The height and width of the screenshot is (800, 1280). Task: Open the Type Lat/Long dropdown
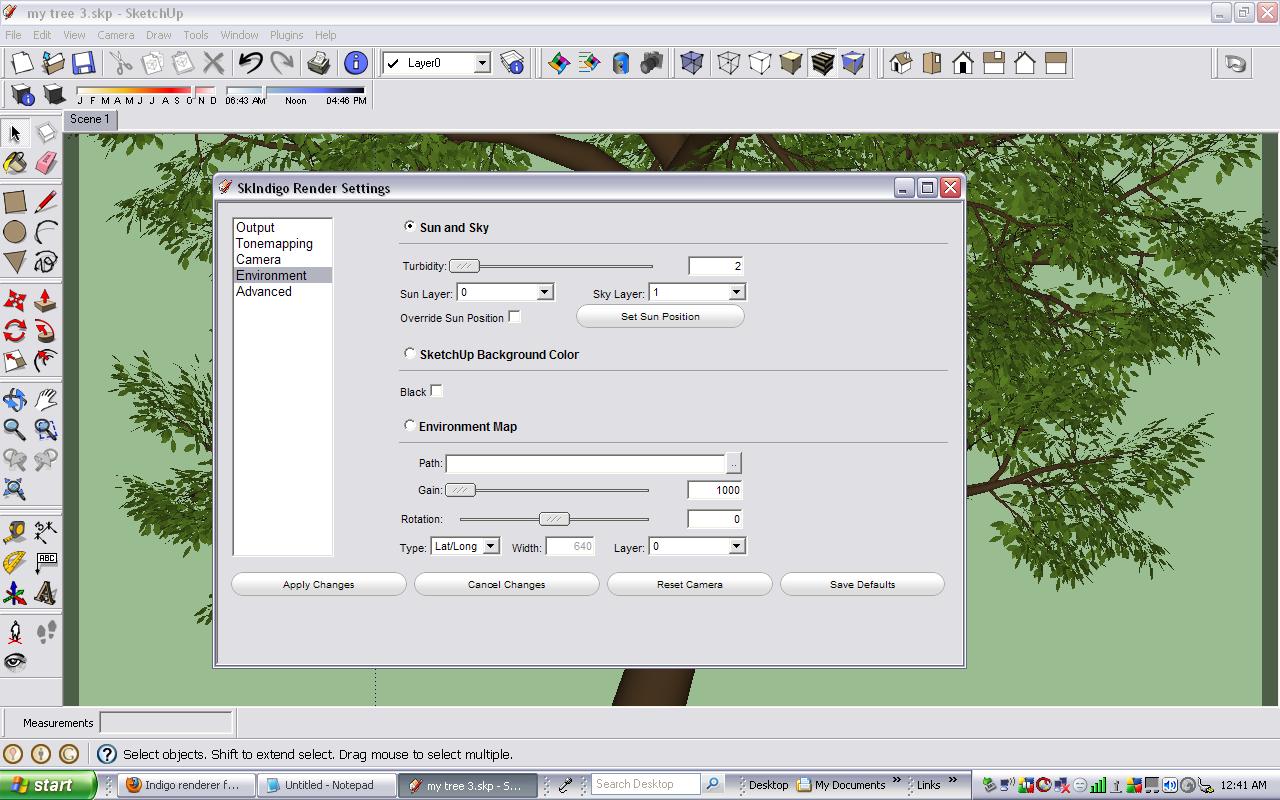[490, 546]
